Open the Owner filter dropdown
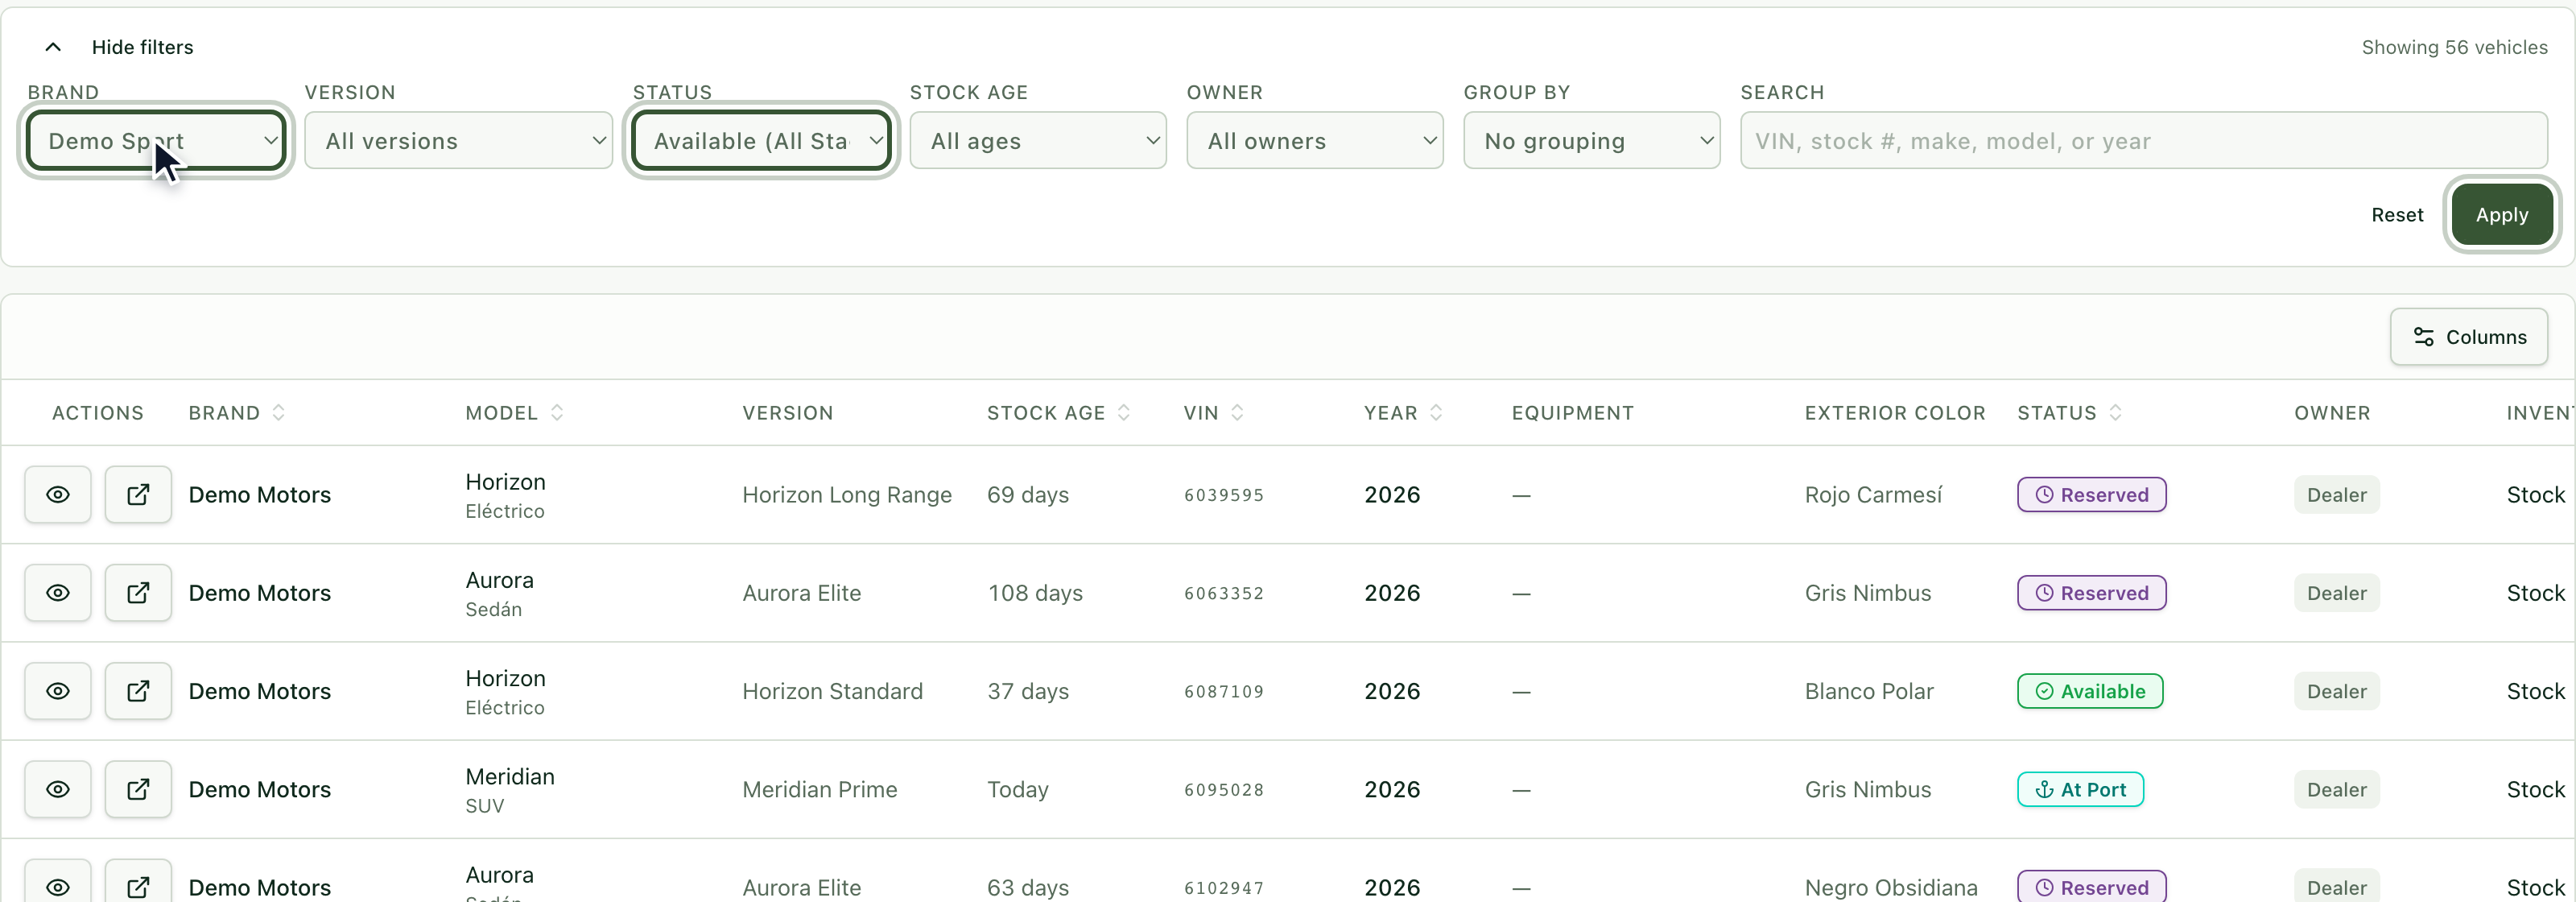Screen dimensions: 2576x902 coord(1314,141)
